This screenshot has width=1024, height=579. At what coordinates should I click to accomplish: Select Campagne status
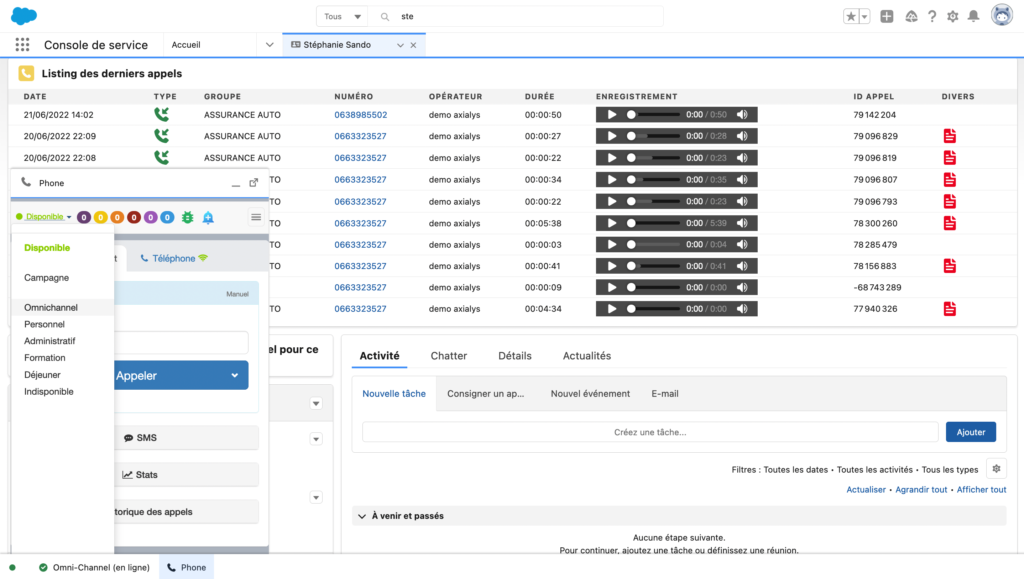[x=46, y=277]
